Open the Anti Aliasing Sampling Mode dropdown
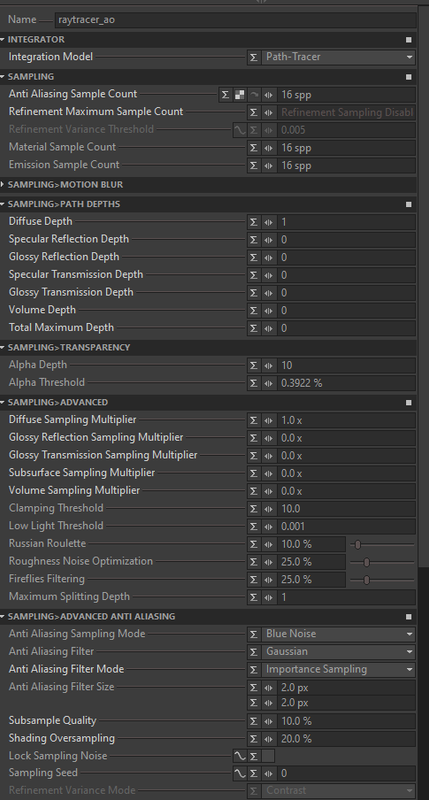Viewport: 429px width, 800px height. (x=338, y=634)
